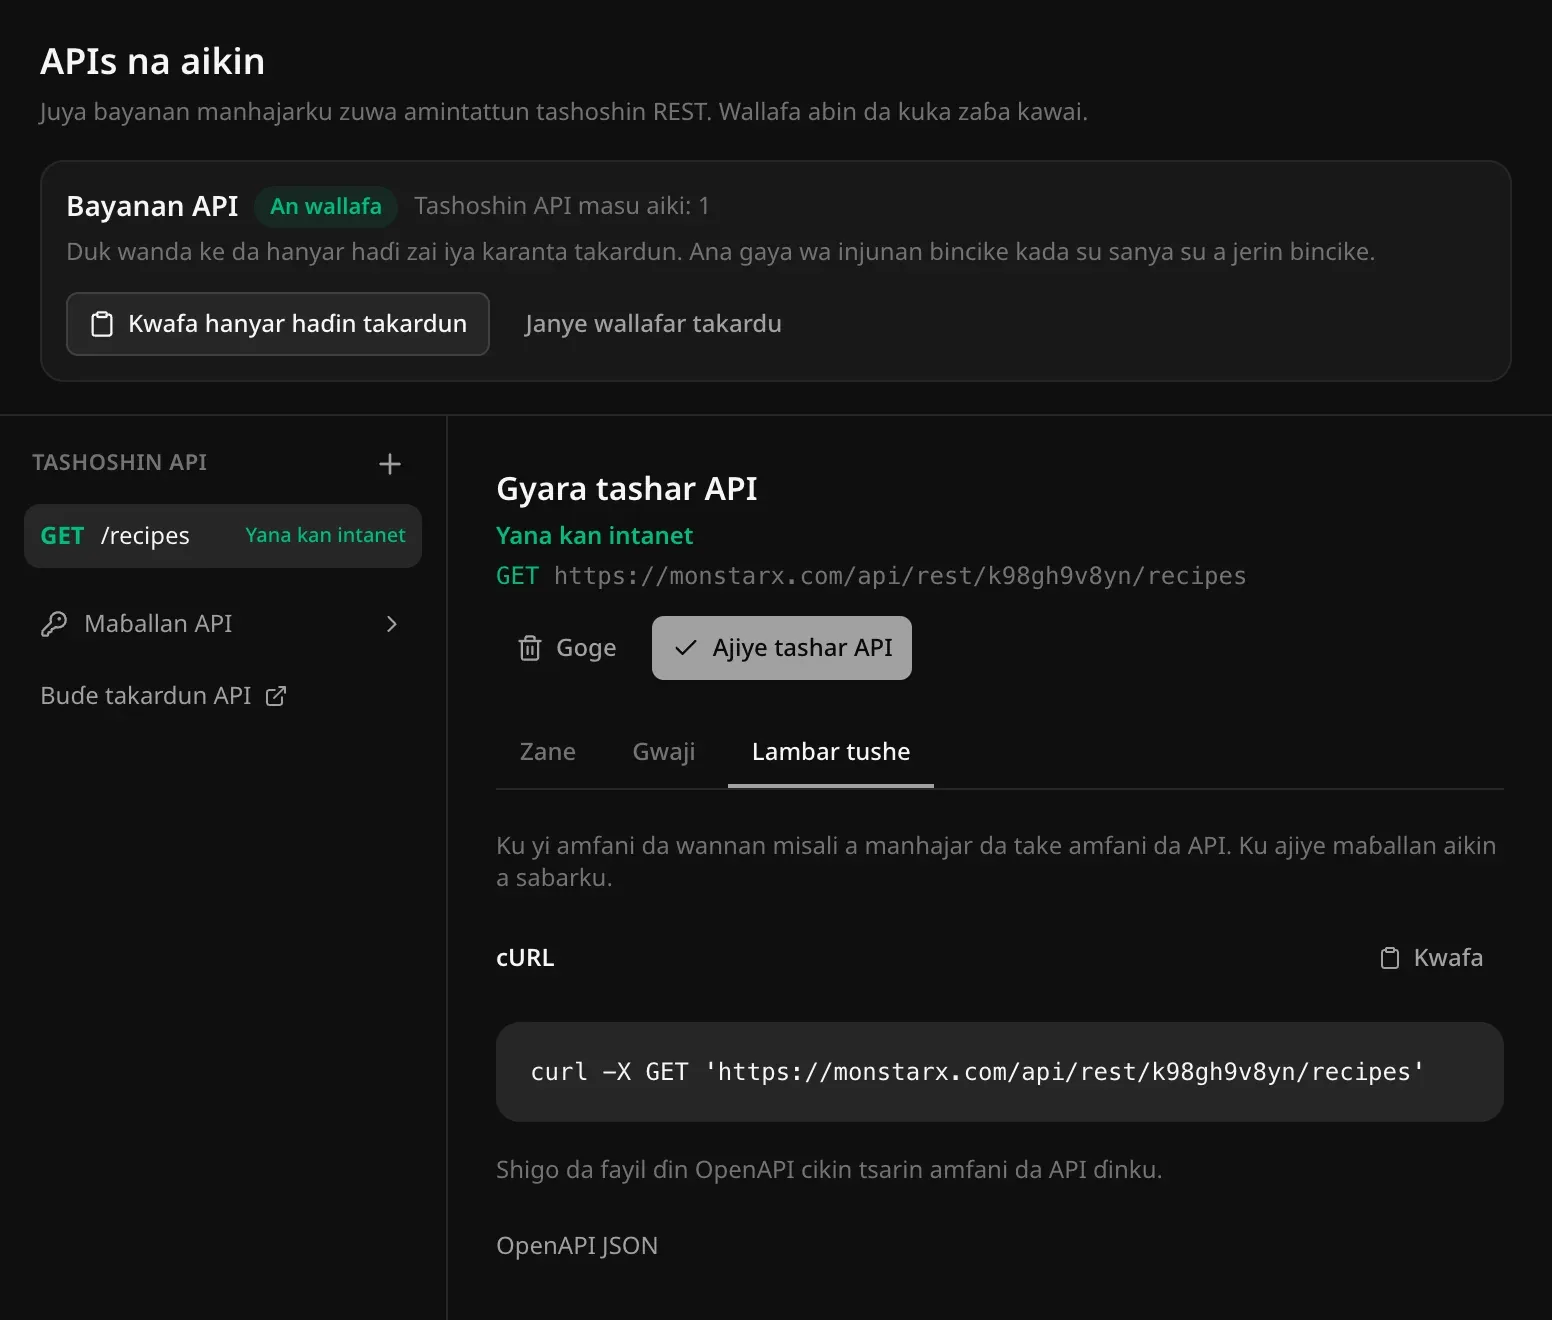This screenshot has height=1320, width=1552.
Task: Click the plus icon beside TASHOSHIN API
Action: coord(390,464)
